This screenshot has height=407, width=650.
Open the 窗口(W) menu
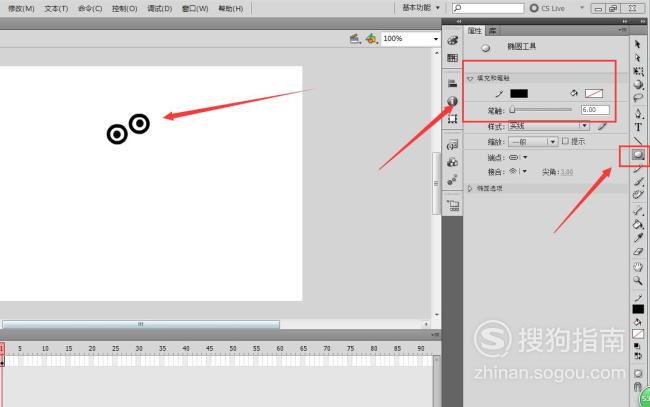[x=195, y=8]
